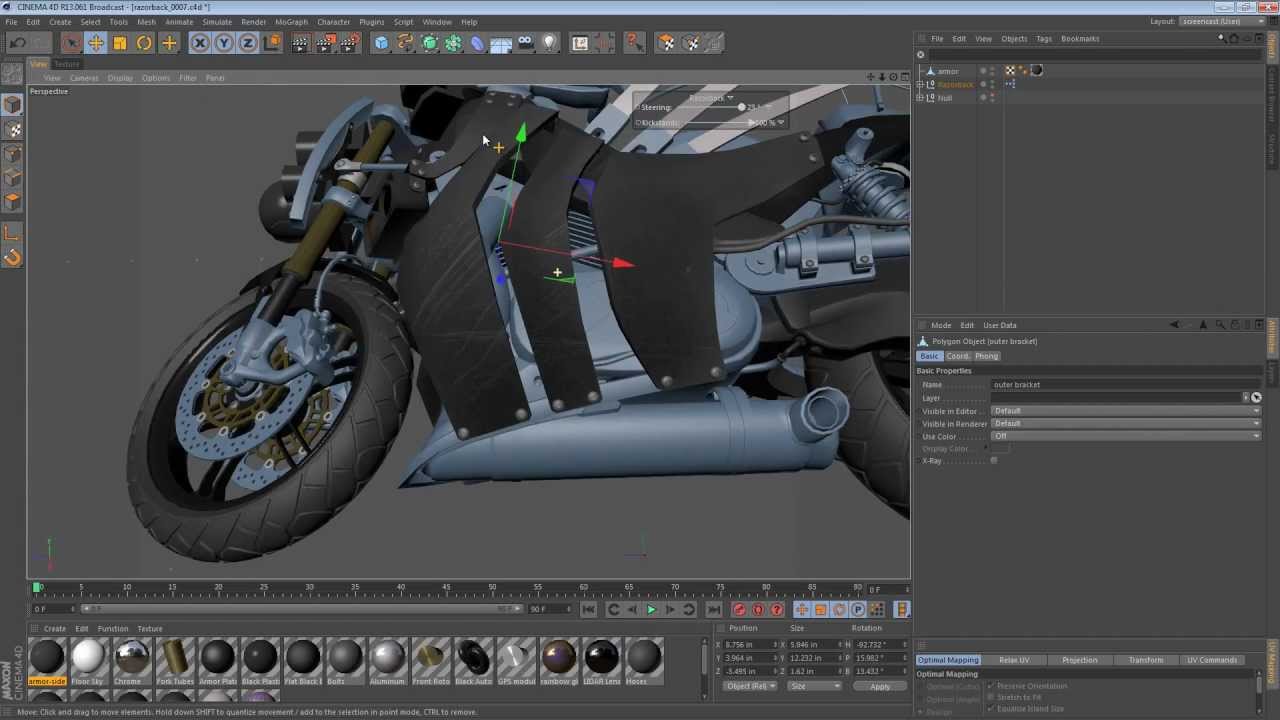Add a Cube primitive object
Screen dimensions: 1280x720
[x=381, y=43]
